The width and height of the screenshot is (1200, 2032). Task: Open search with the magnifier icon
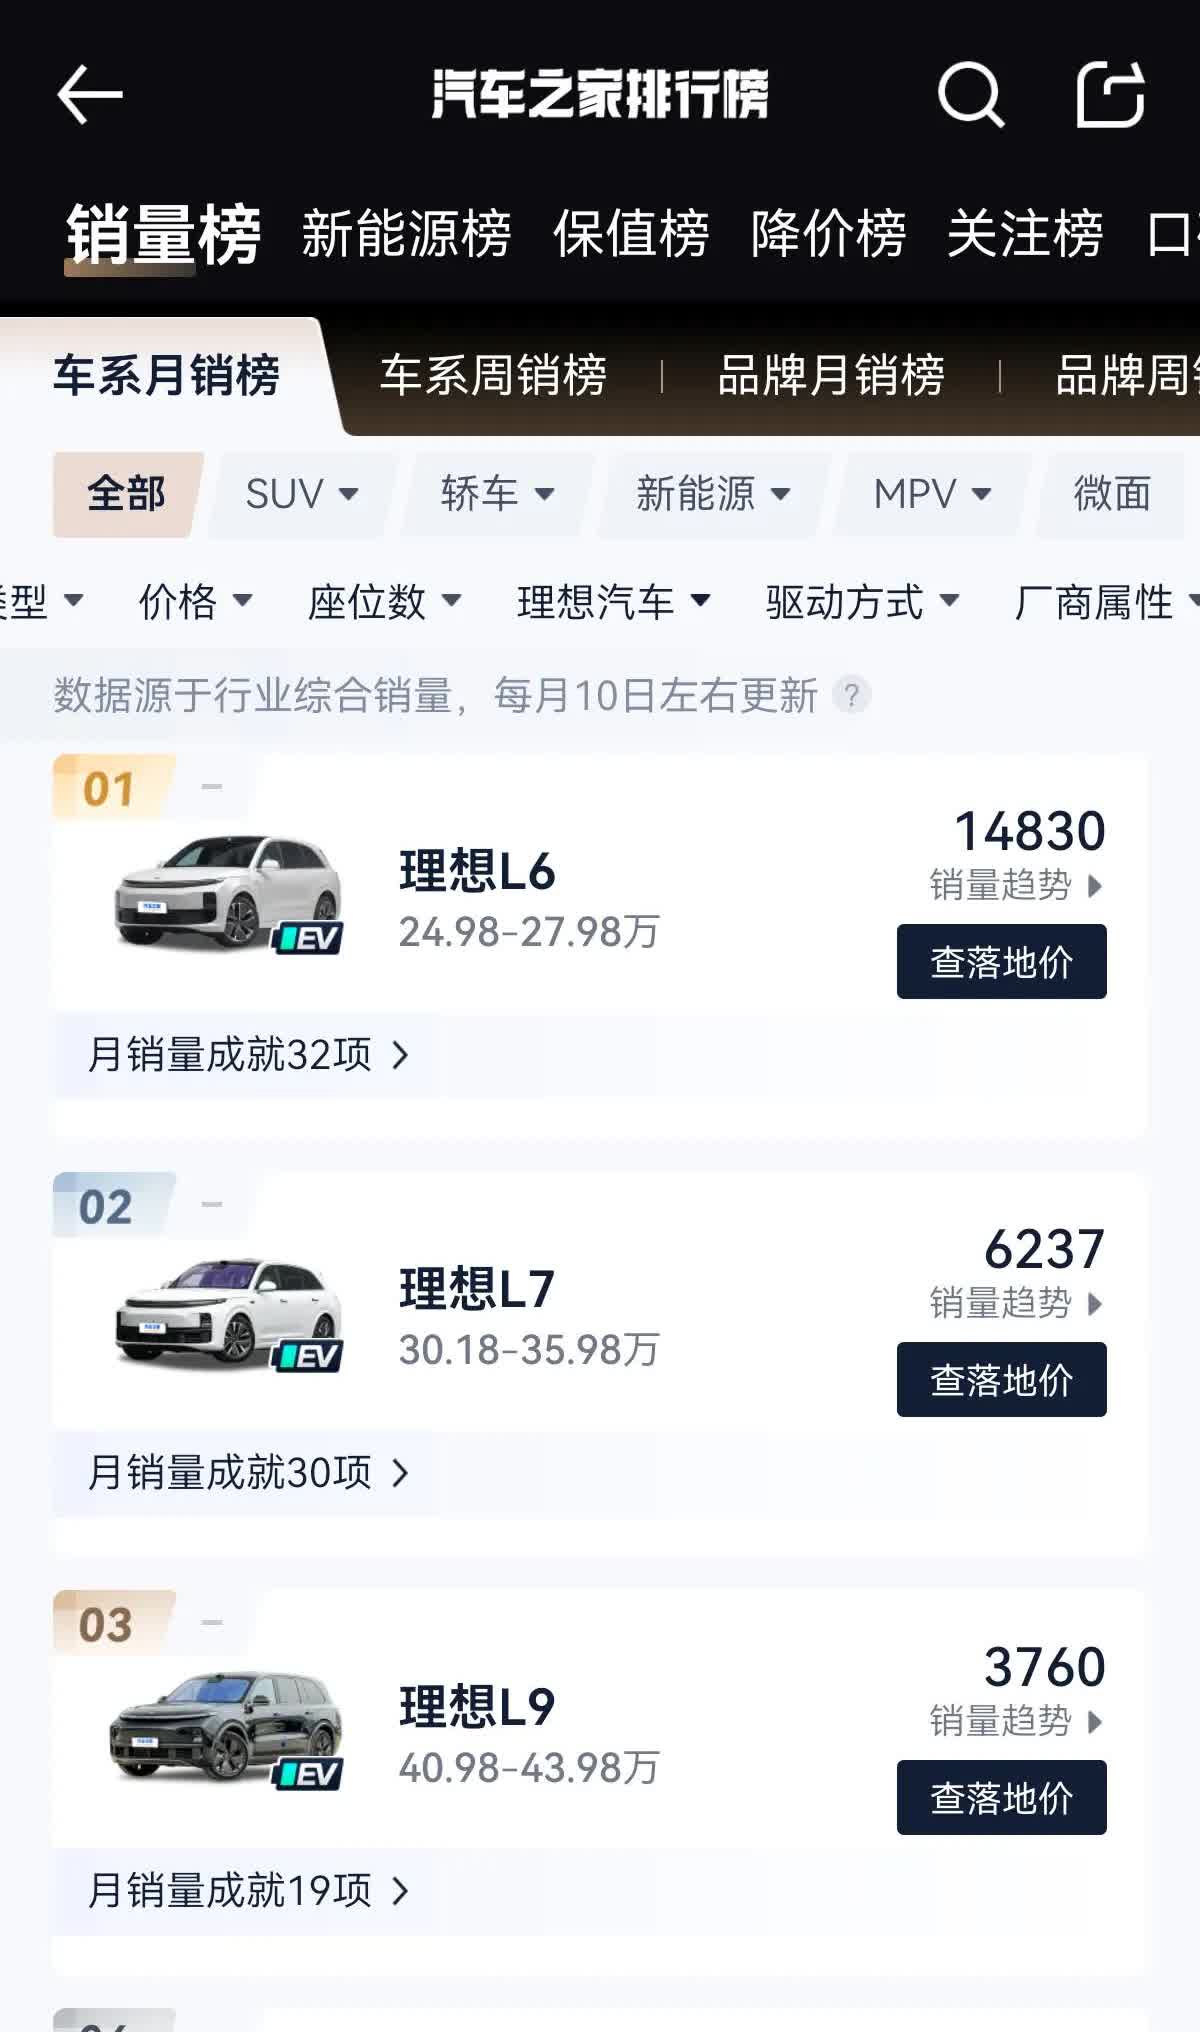coord(969,95)
